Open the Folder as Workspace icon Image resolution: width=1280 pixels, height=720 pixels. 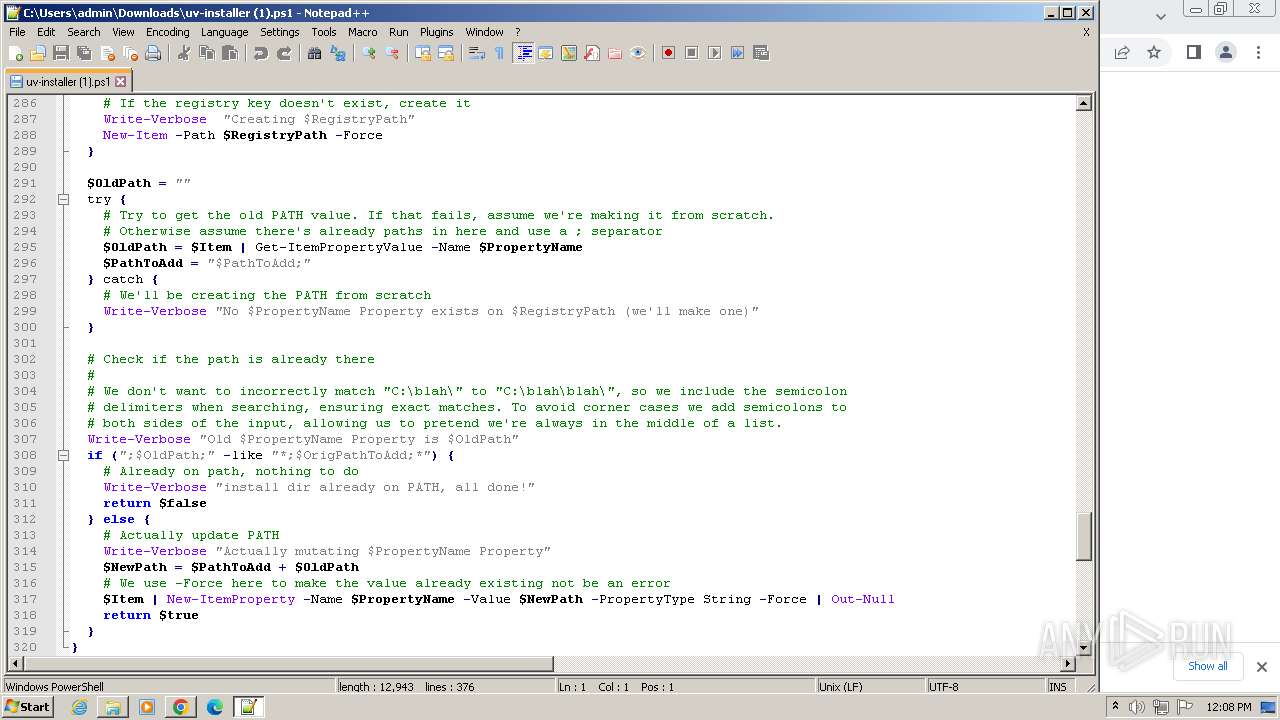tap(615, 53)
